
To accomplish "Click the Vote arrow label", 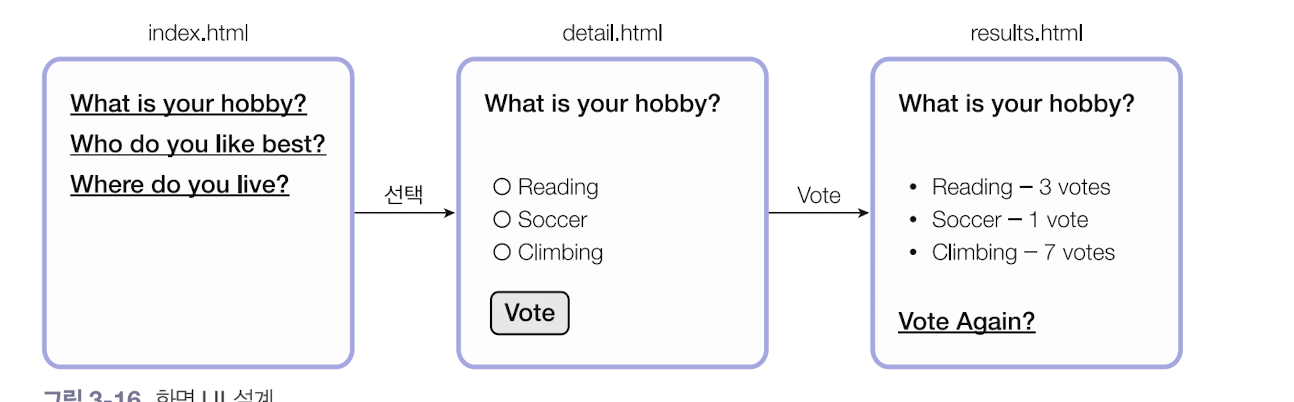I will pyautogui.click(x=818, y=196).
